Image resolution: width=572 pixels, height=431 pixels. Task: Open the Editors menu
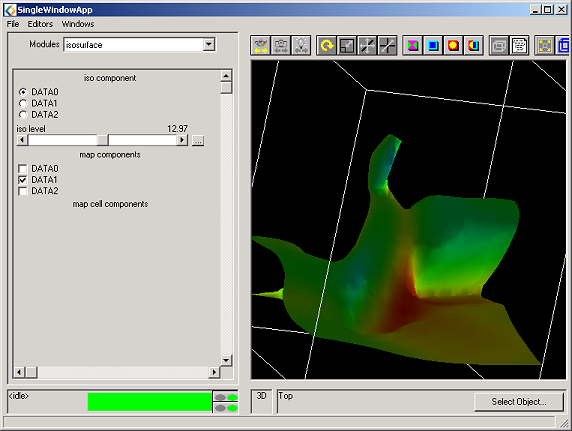pyautogui.click(x=40, y=24)
